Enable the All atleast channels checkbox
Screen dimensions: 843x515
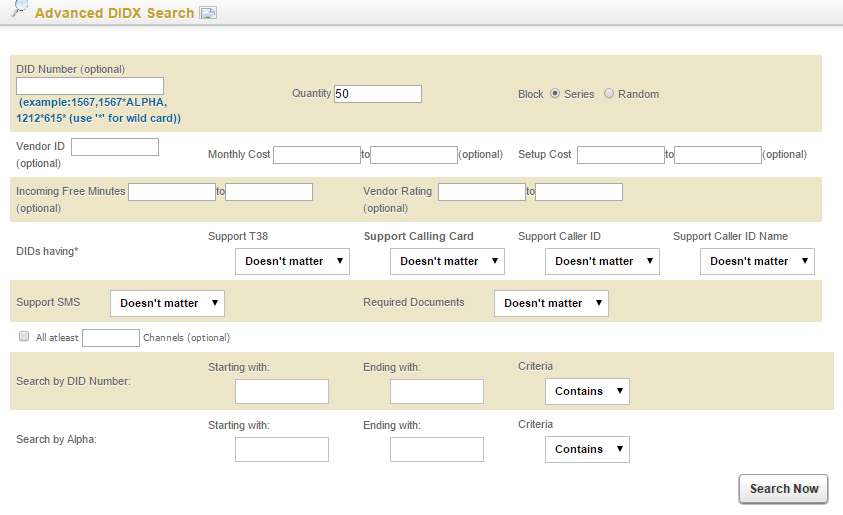(x=24, y=337)
